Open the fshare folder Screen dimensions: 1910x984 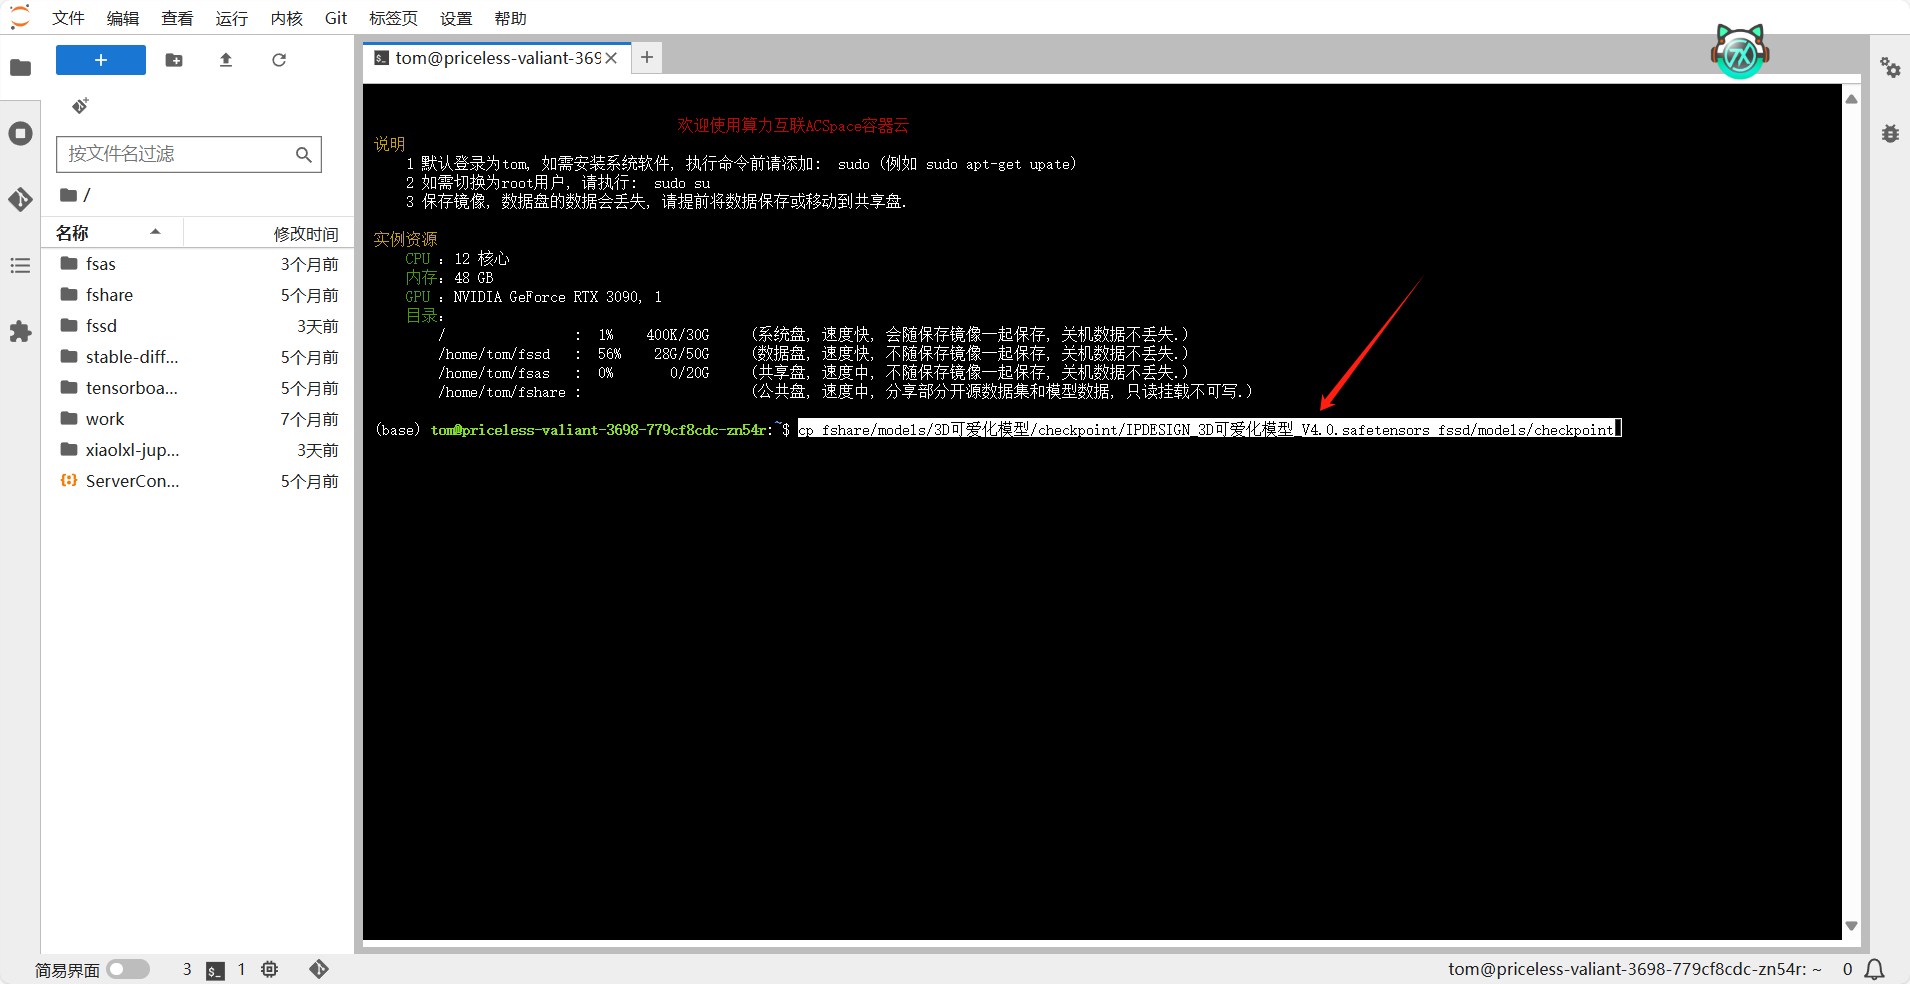coord(198,295)
